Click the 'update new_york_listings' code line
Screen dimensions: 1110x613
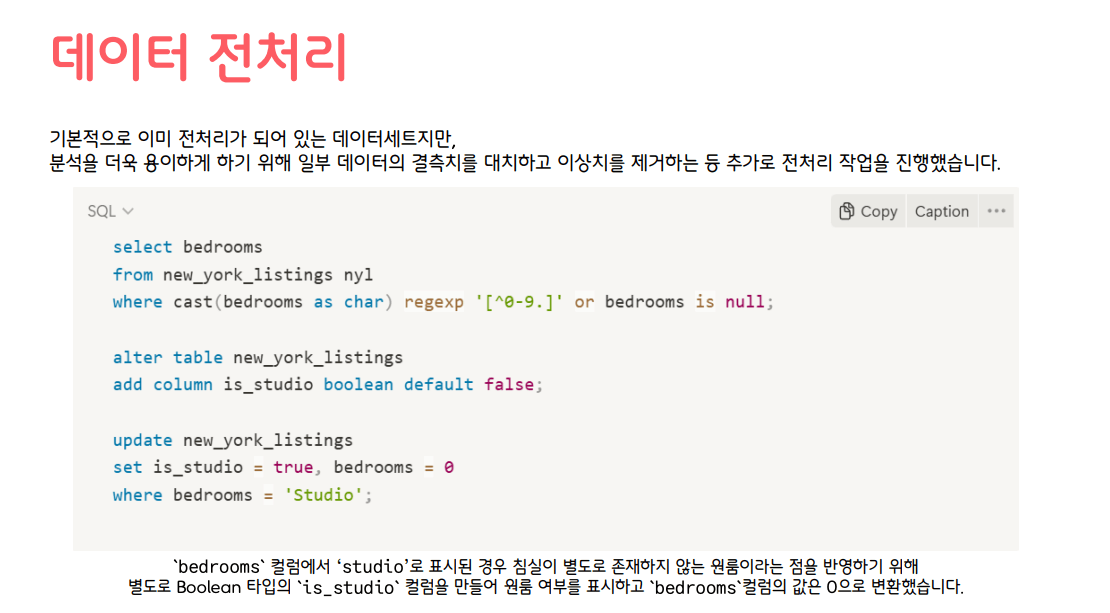(232, 440)
